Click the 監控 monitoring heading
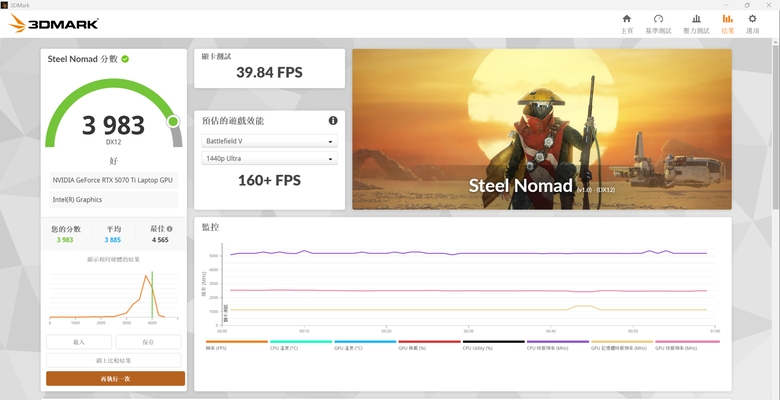 [x=210, y=227]
